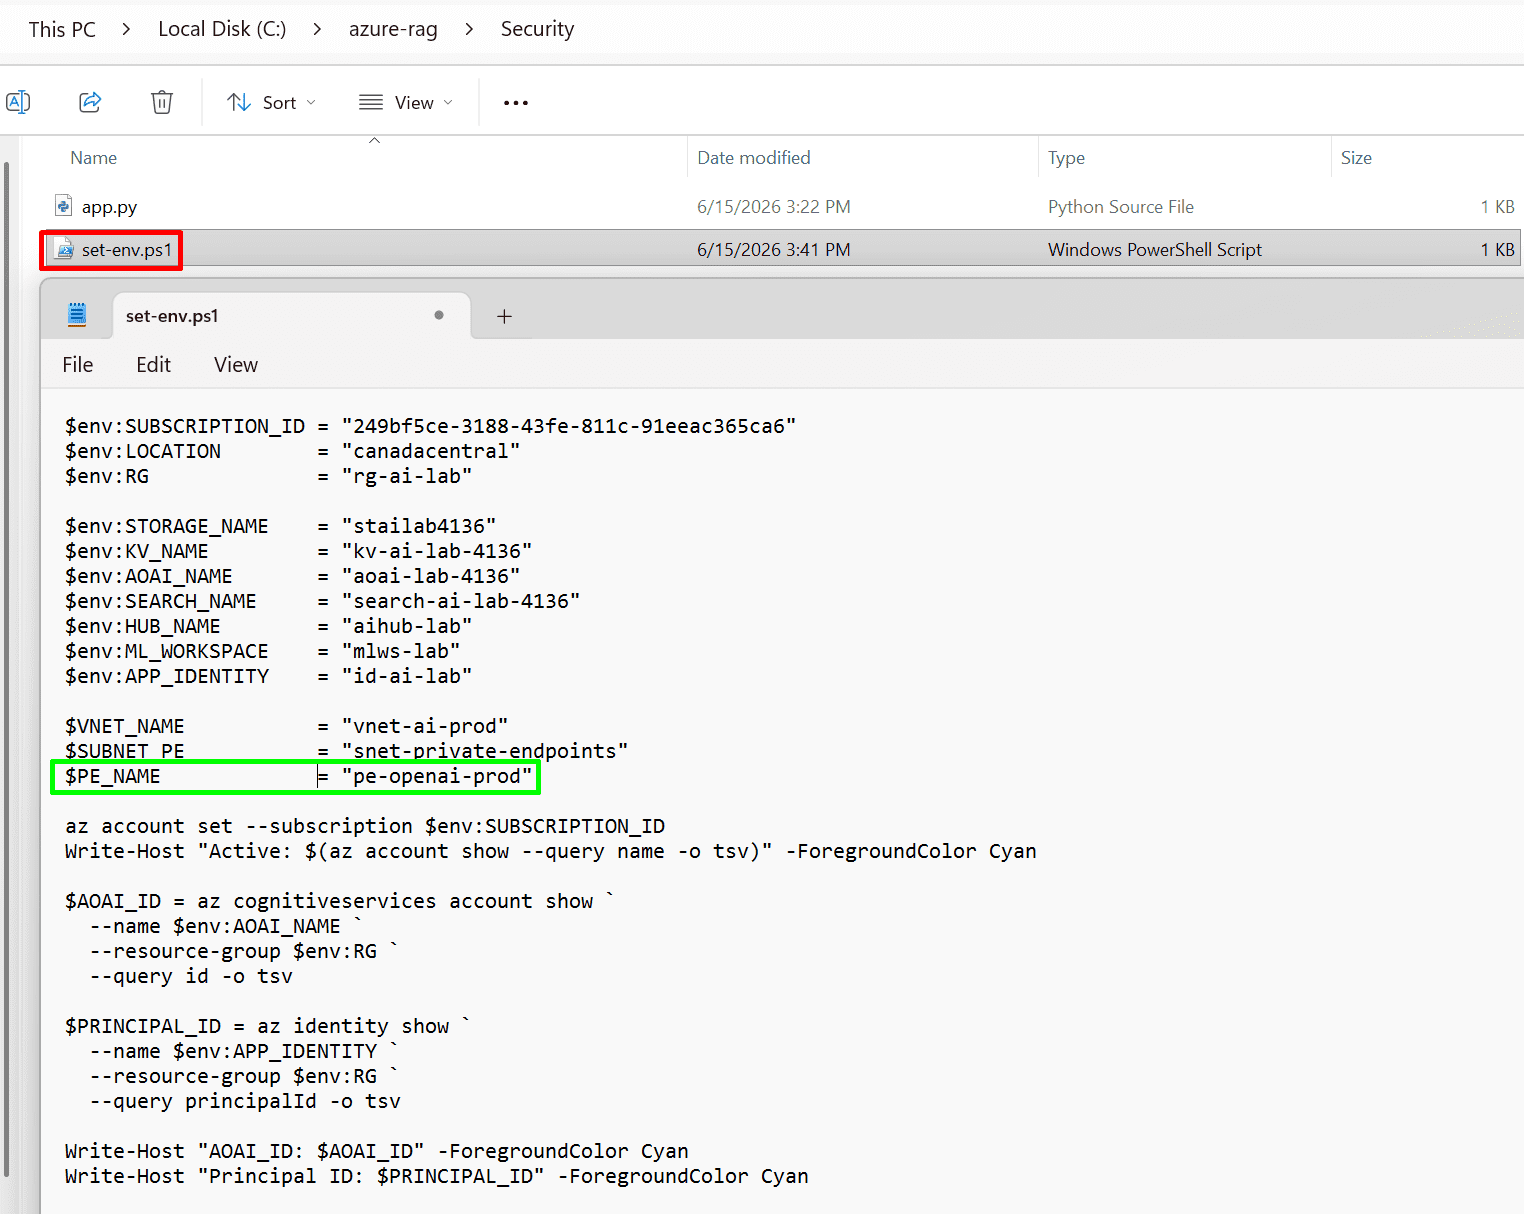The image size is (1524, 1214).
Task: Sort by Date modified column header
Action: coord(754,158)
